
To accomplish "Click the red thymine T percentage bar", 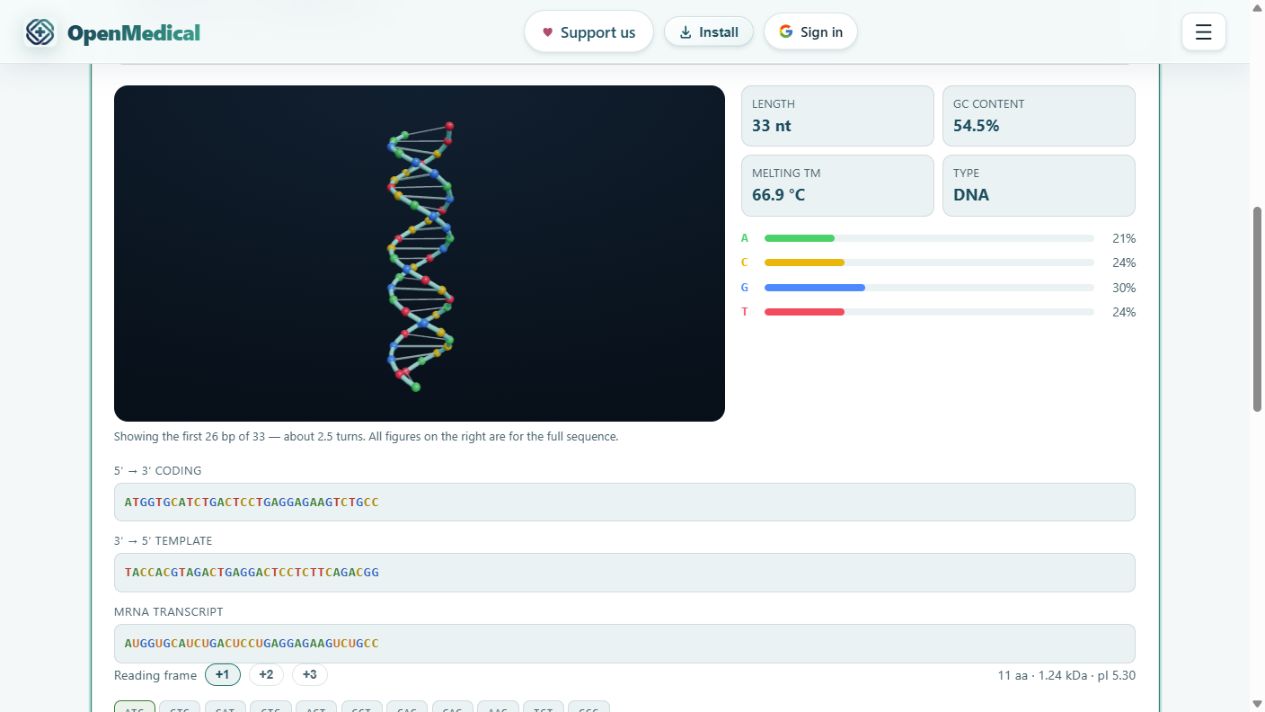I will tap(804, 312).
